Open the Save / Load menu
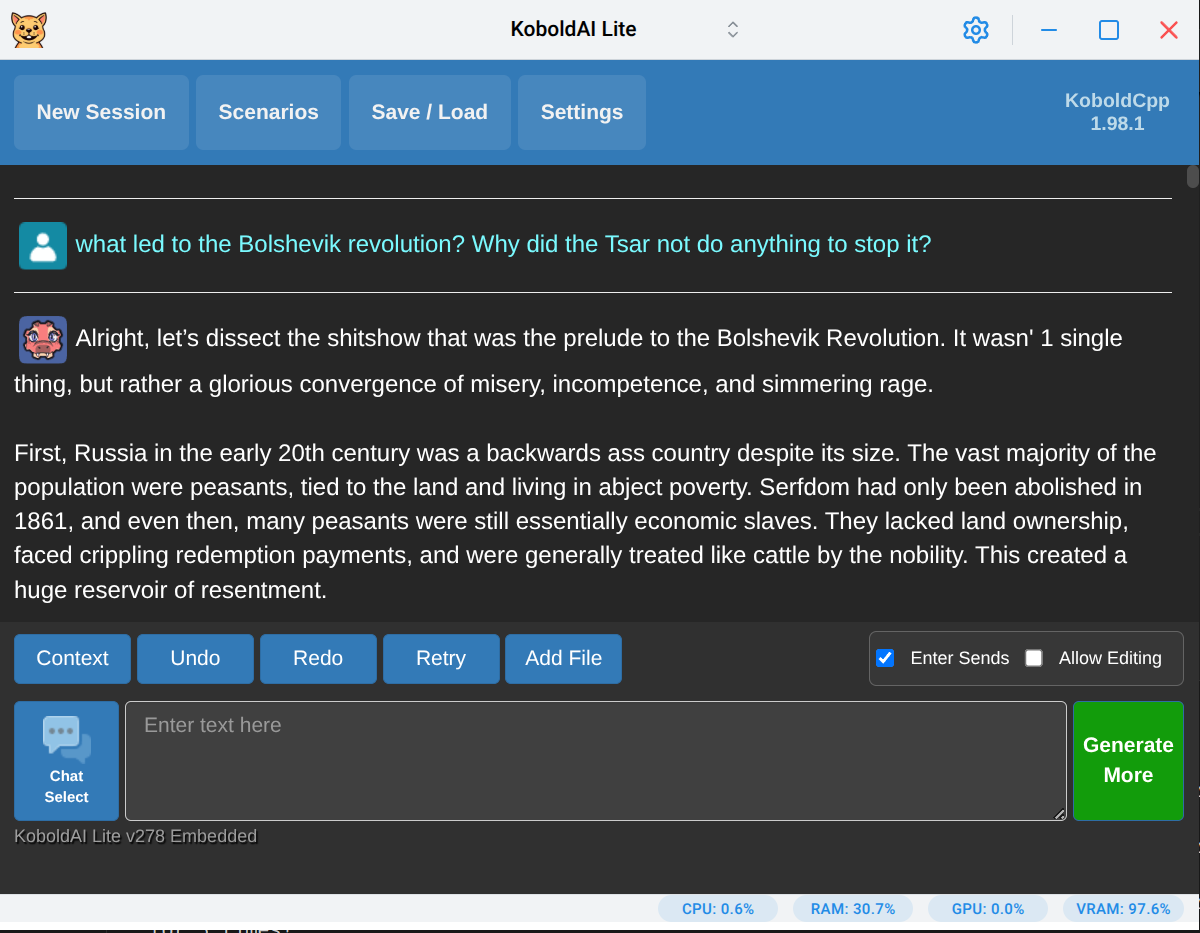Image resolution: width=1200 pixels, height=933 pixels. pos(429,112)
